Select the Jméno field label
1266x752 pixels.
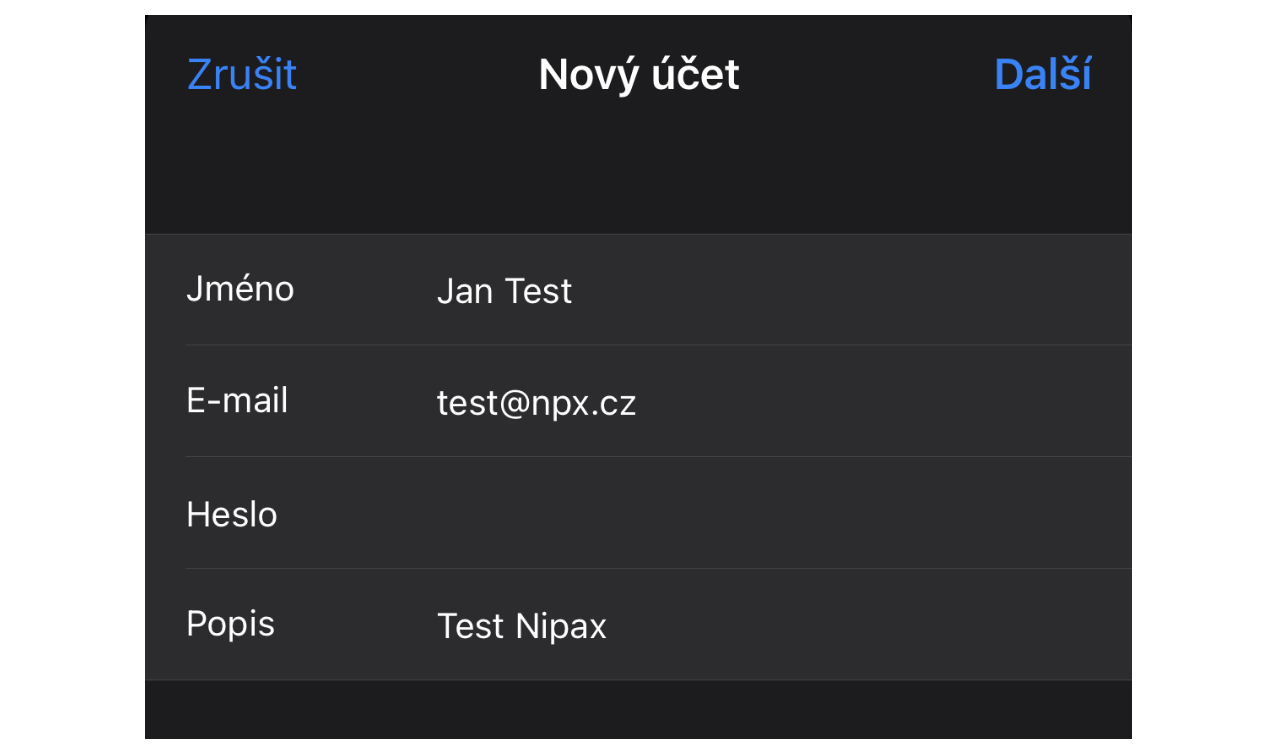240,289
